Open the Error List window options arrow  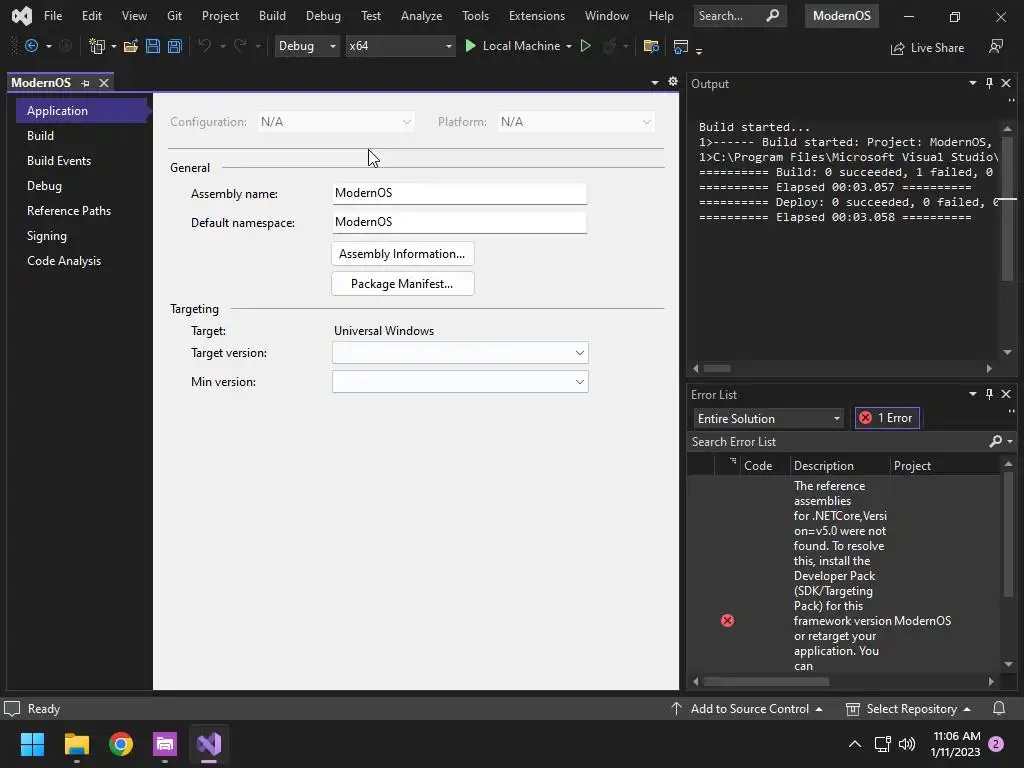click(973, 394)
